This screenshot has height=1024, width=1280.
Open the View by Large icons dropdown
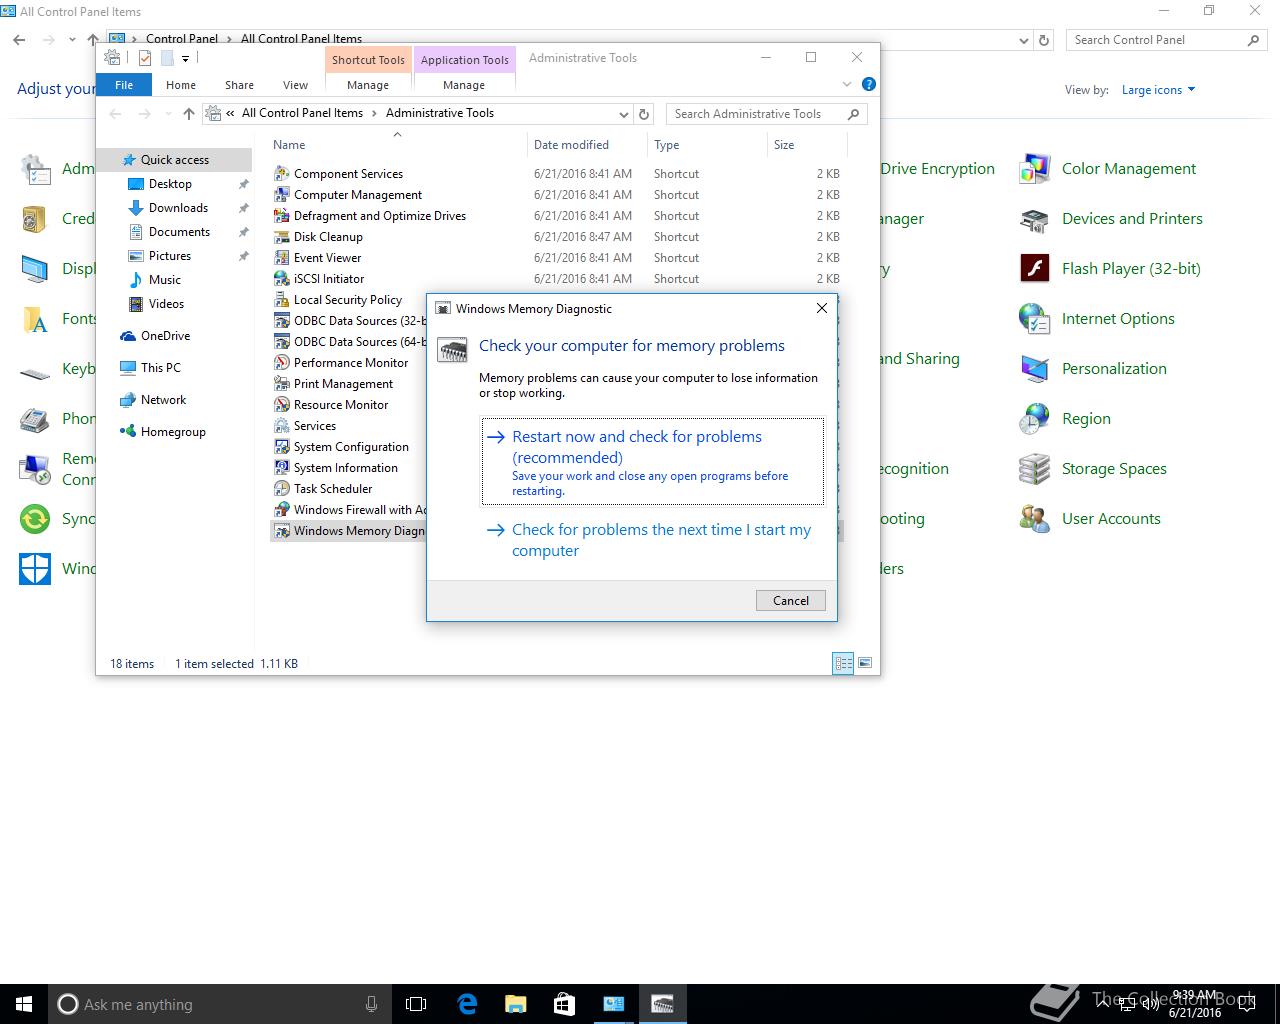(x=1158, y=90)
